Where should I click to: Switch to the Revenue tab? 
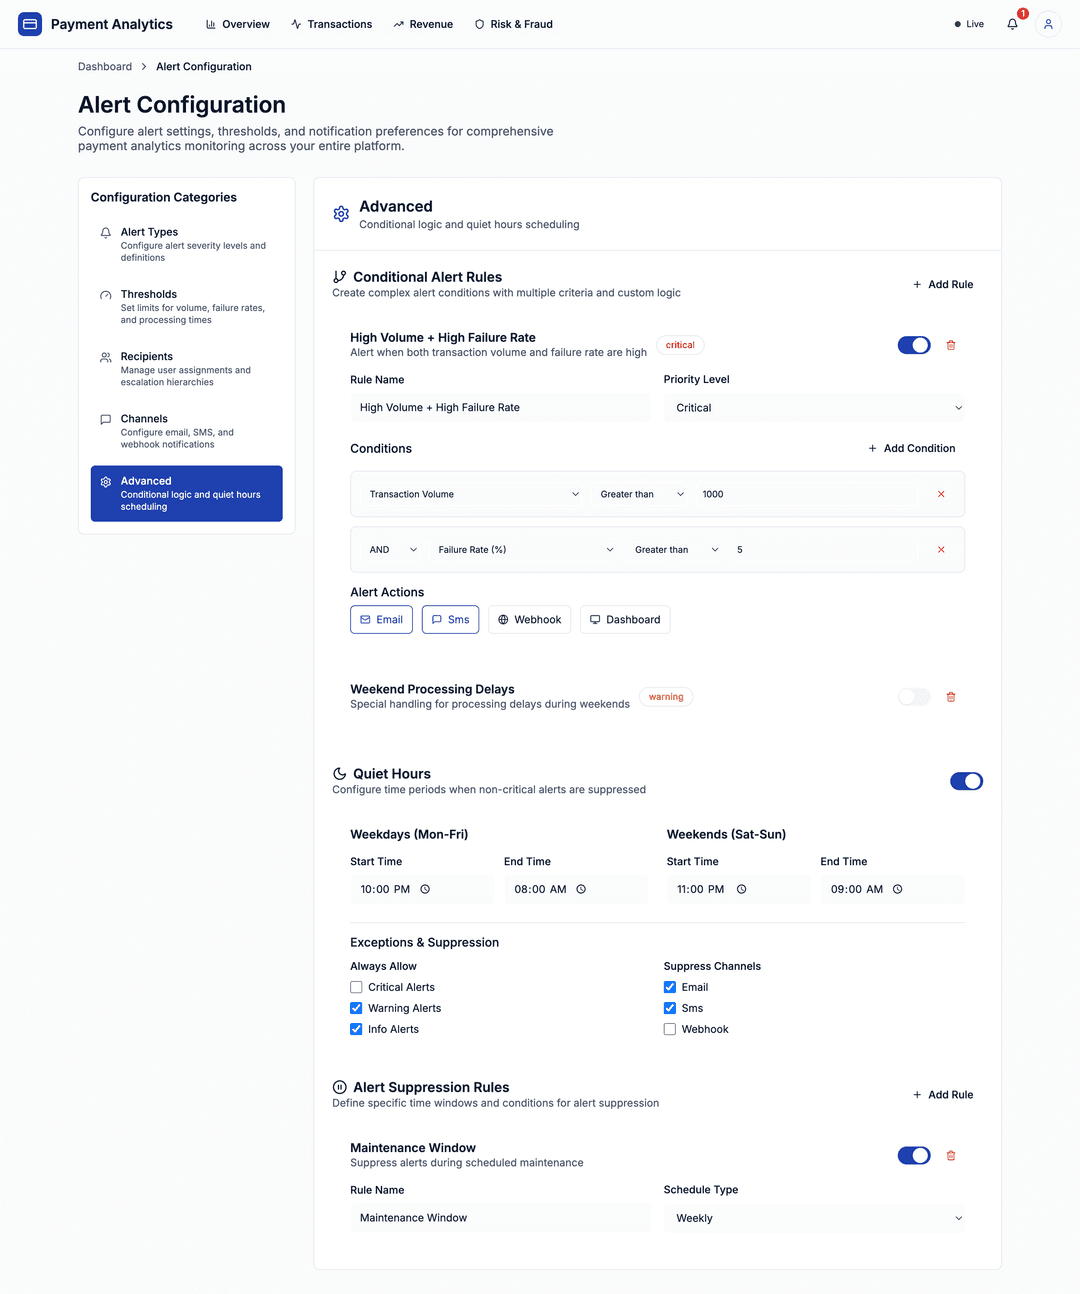tap(423, 24)
